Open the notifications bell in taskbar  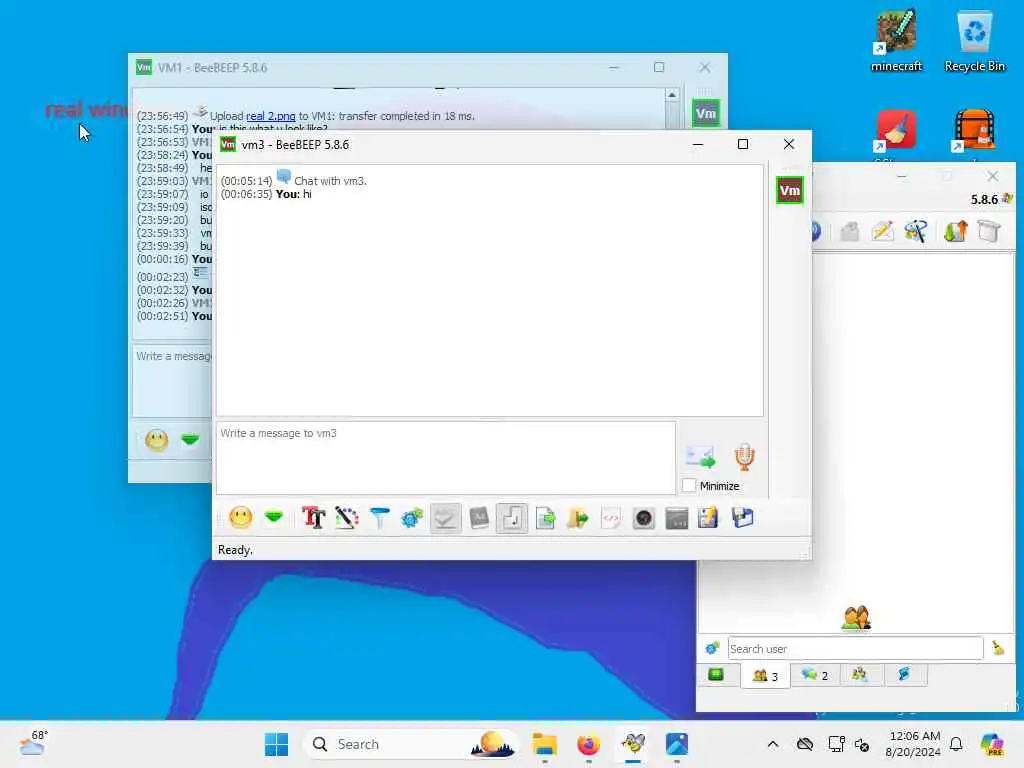(957, 744)
